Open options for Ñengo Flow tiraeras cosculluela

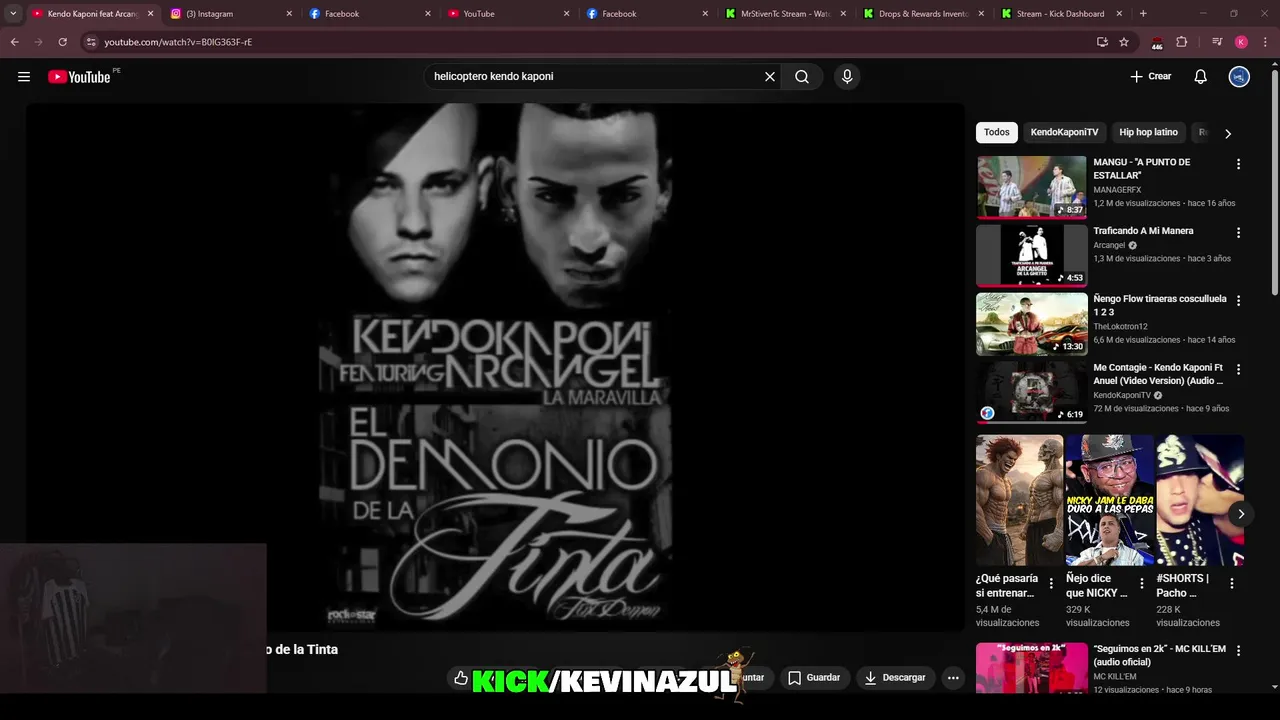1238,301
